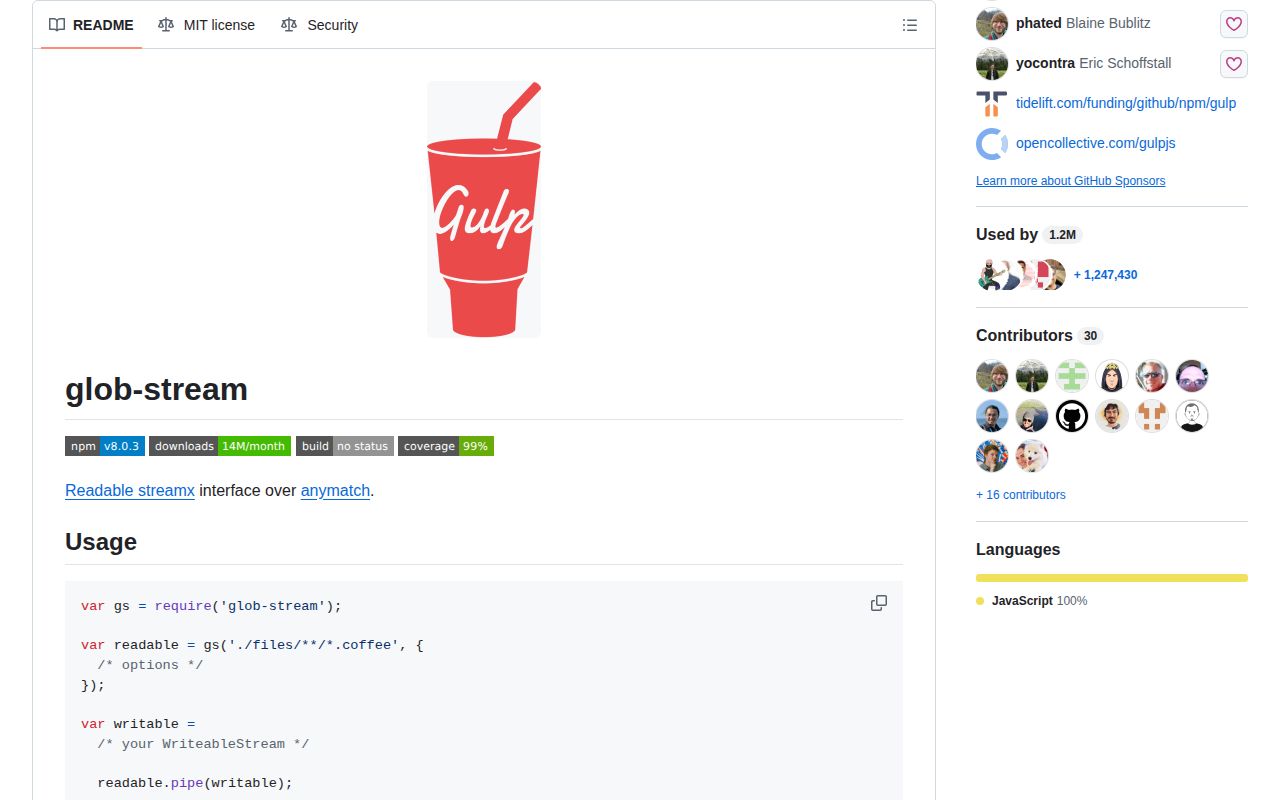Switch to the MIT license tab
The width and height of the screenshot is (1280, 800).
pos(206,25)
